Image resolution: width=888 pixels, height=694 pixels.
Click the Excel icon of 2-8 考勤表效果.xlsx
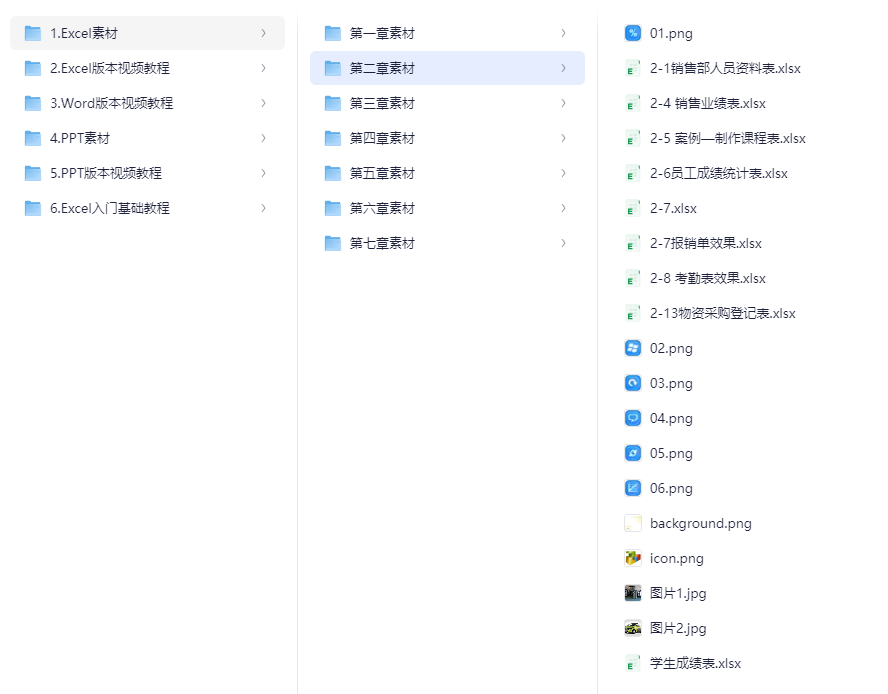[633, 278]
